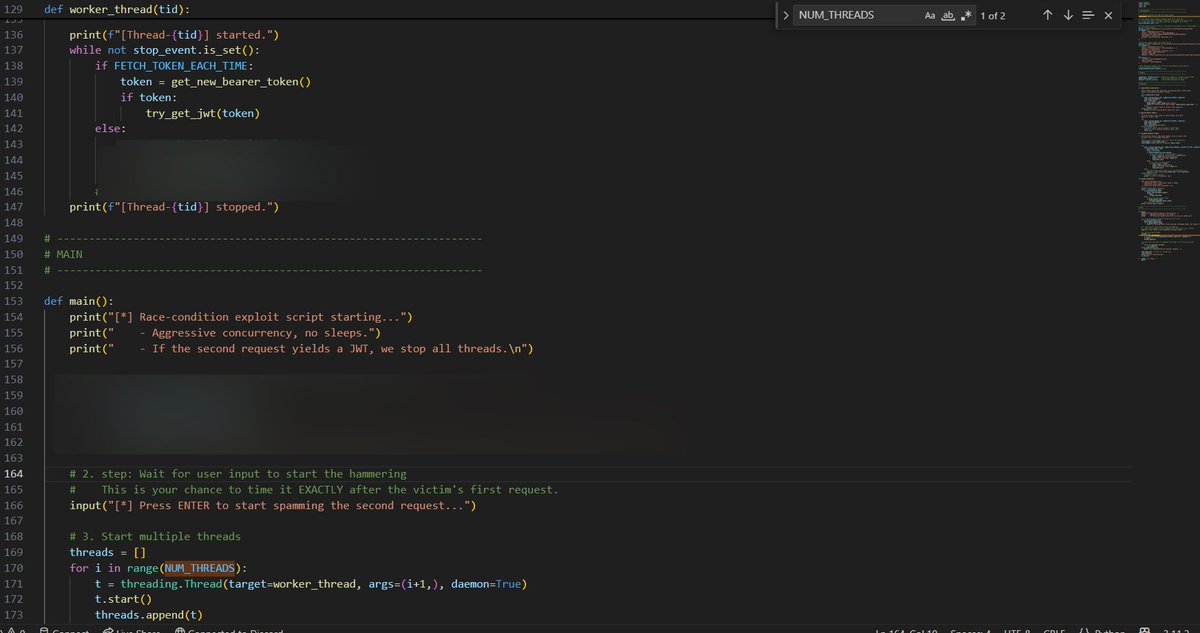
Task: Click 'threads = []' assignment line
Action: (x=108, y=552)
